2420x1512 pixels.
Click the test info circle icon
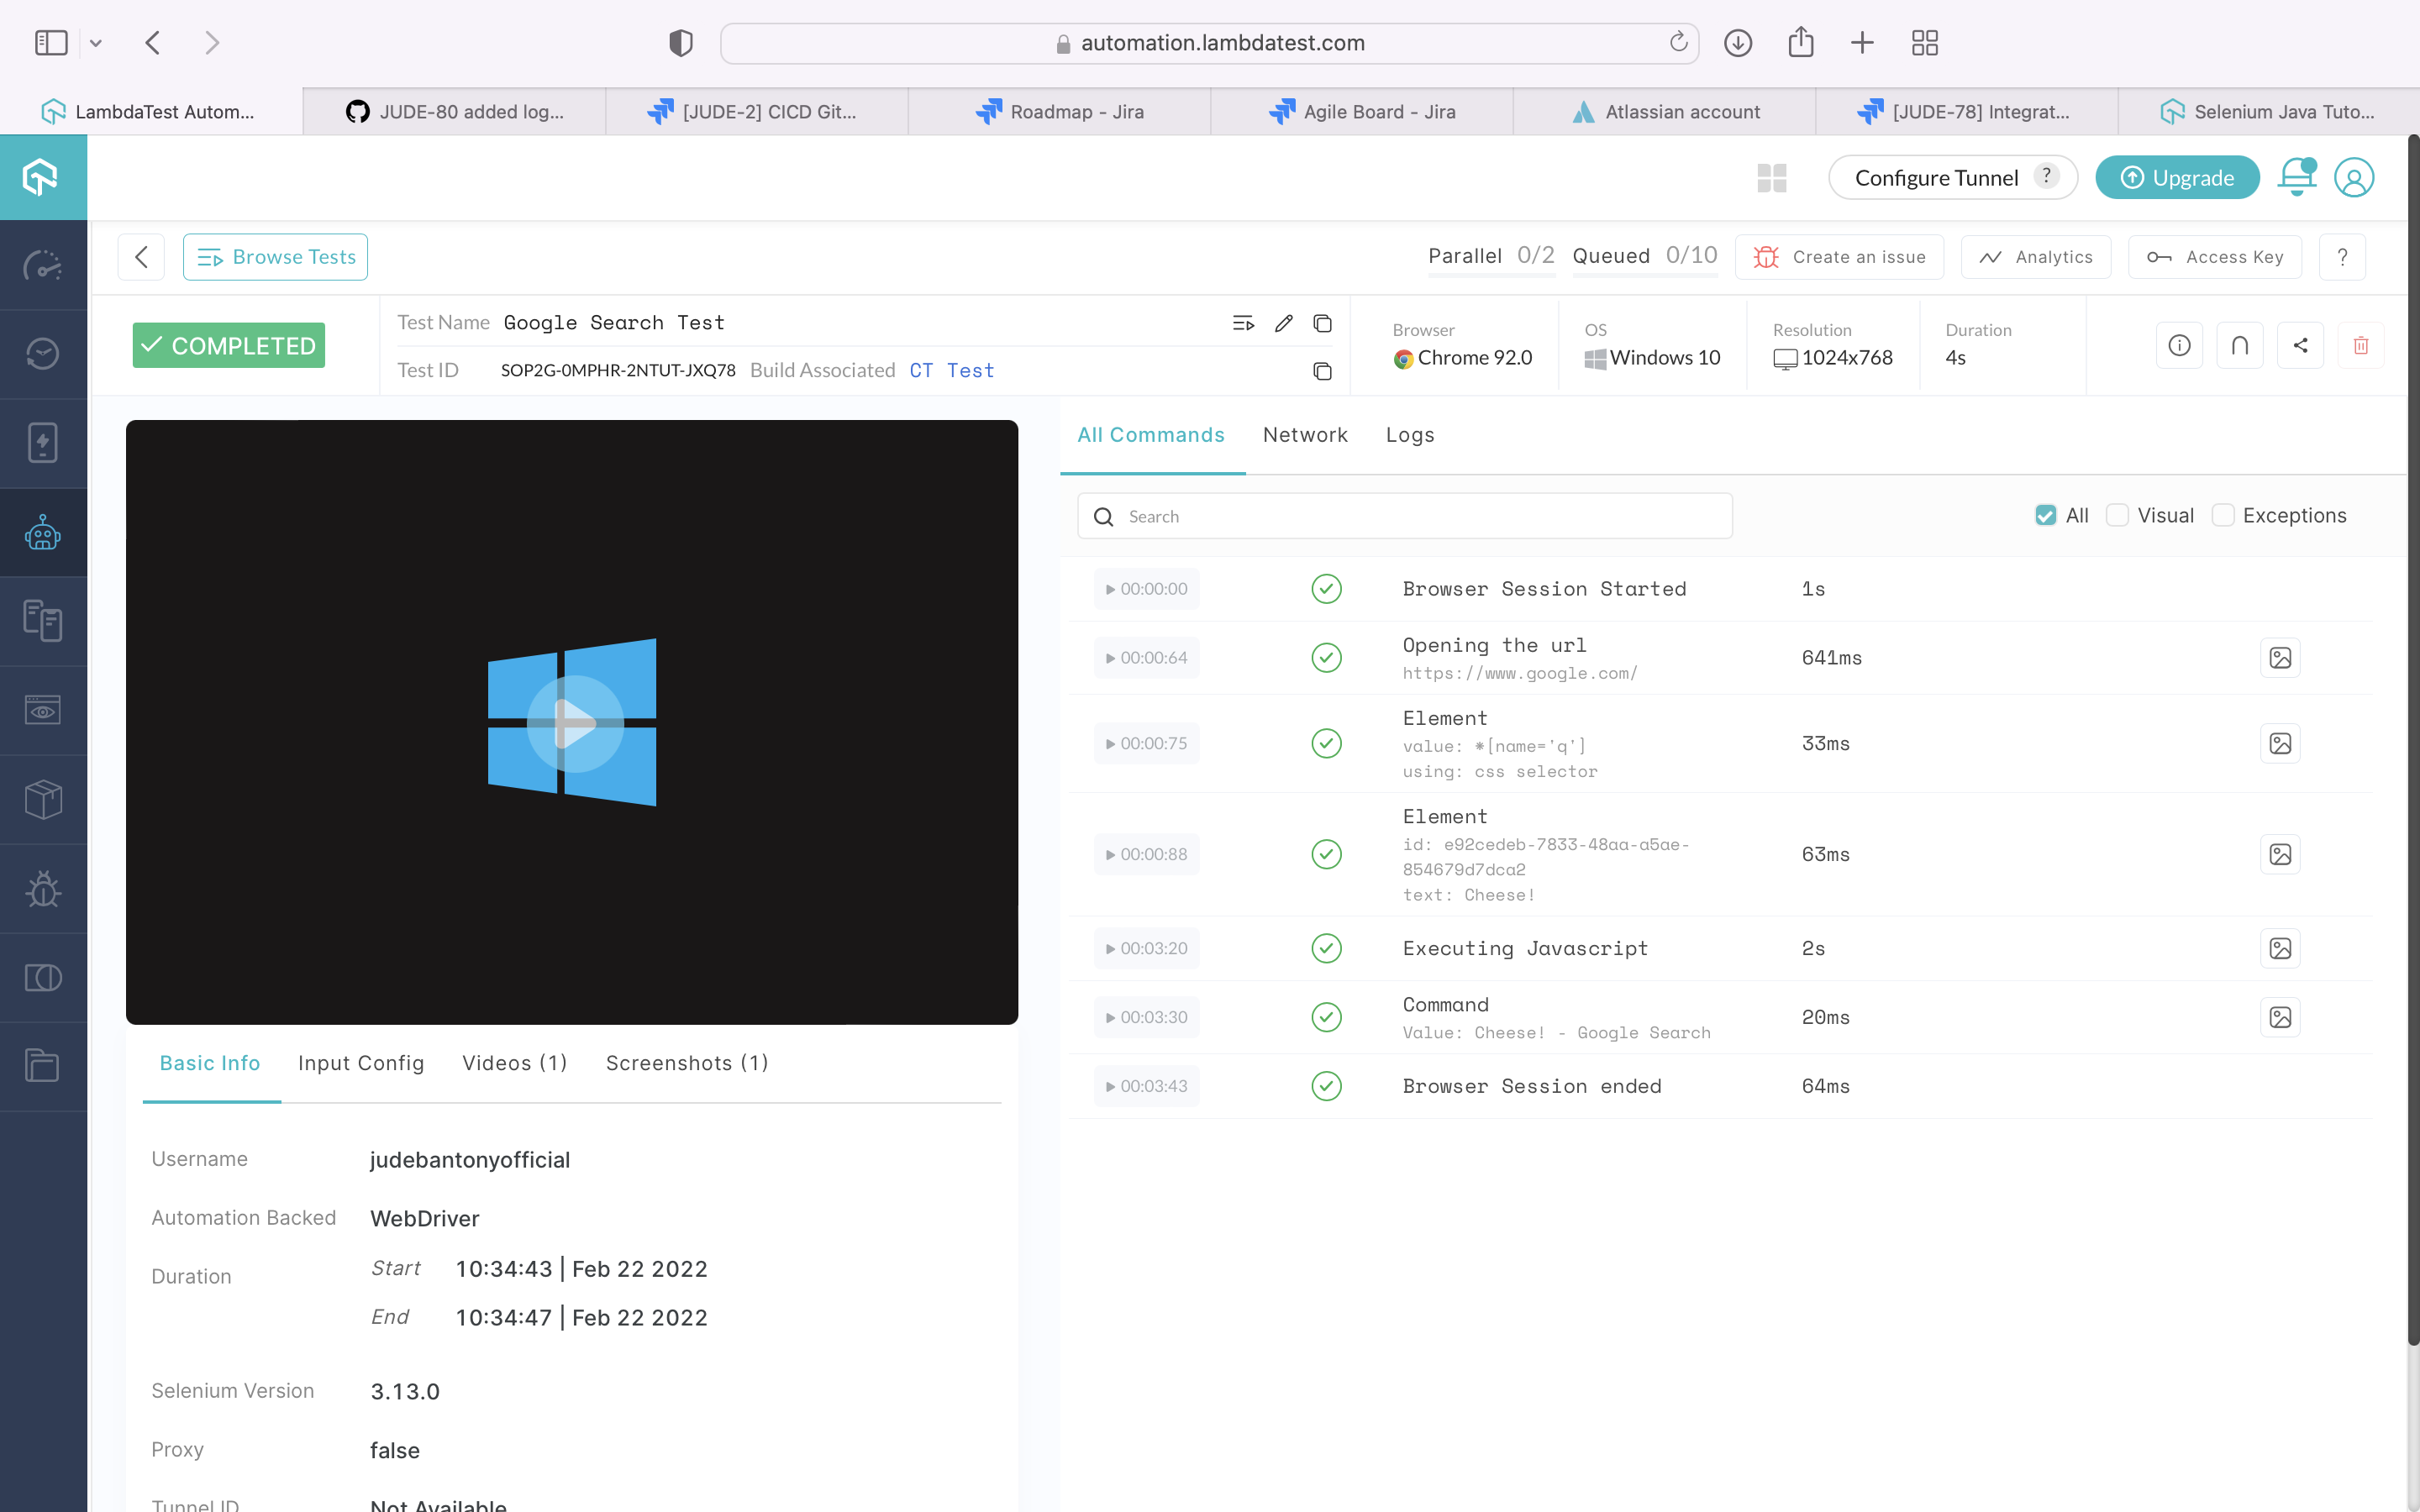pos(2179,345)
